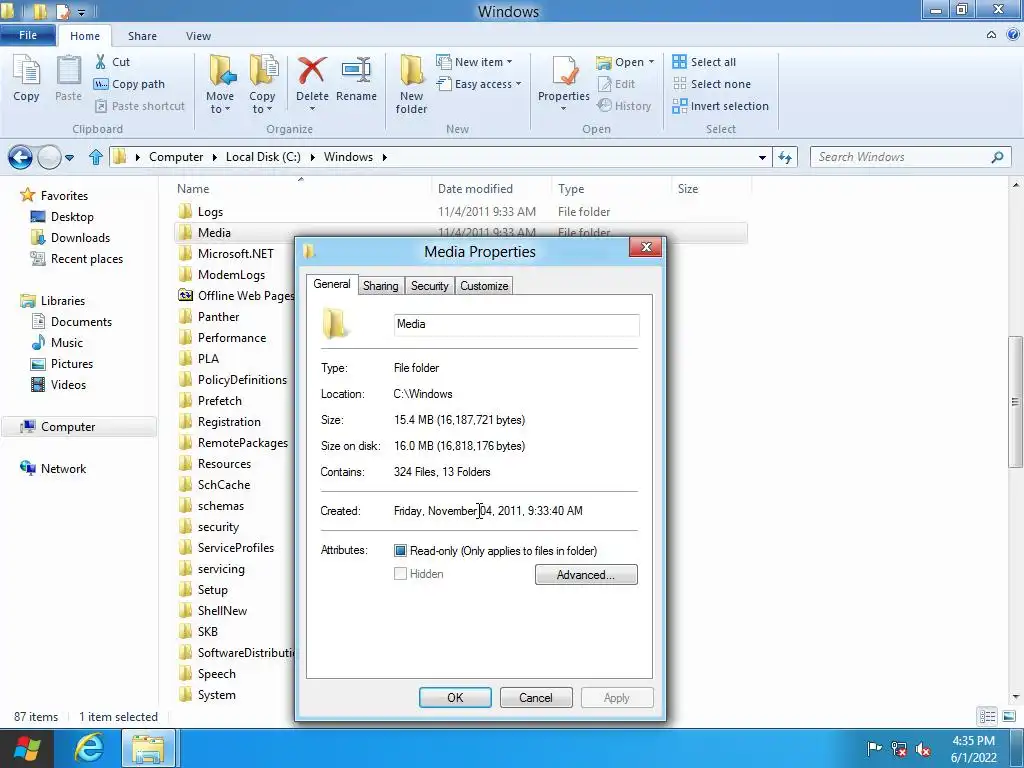The height and width of the screenshot is (768, 1024).
Task: Open the Sharing tab in Media Properties
Action: (x=380, y=285)
